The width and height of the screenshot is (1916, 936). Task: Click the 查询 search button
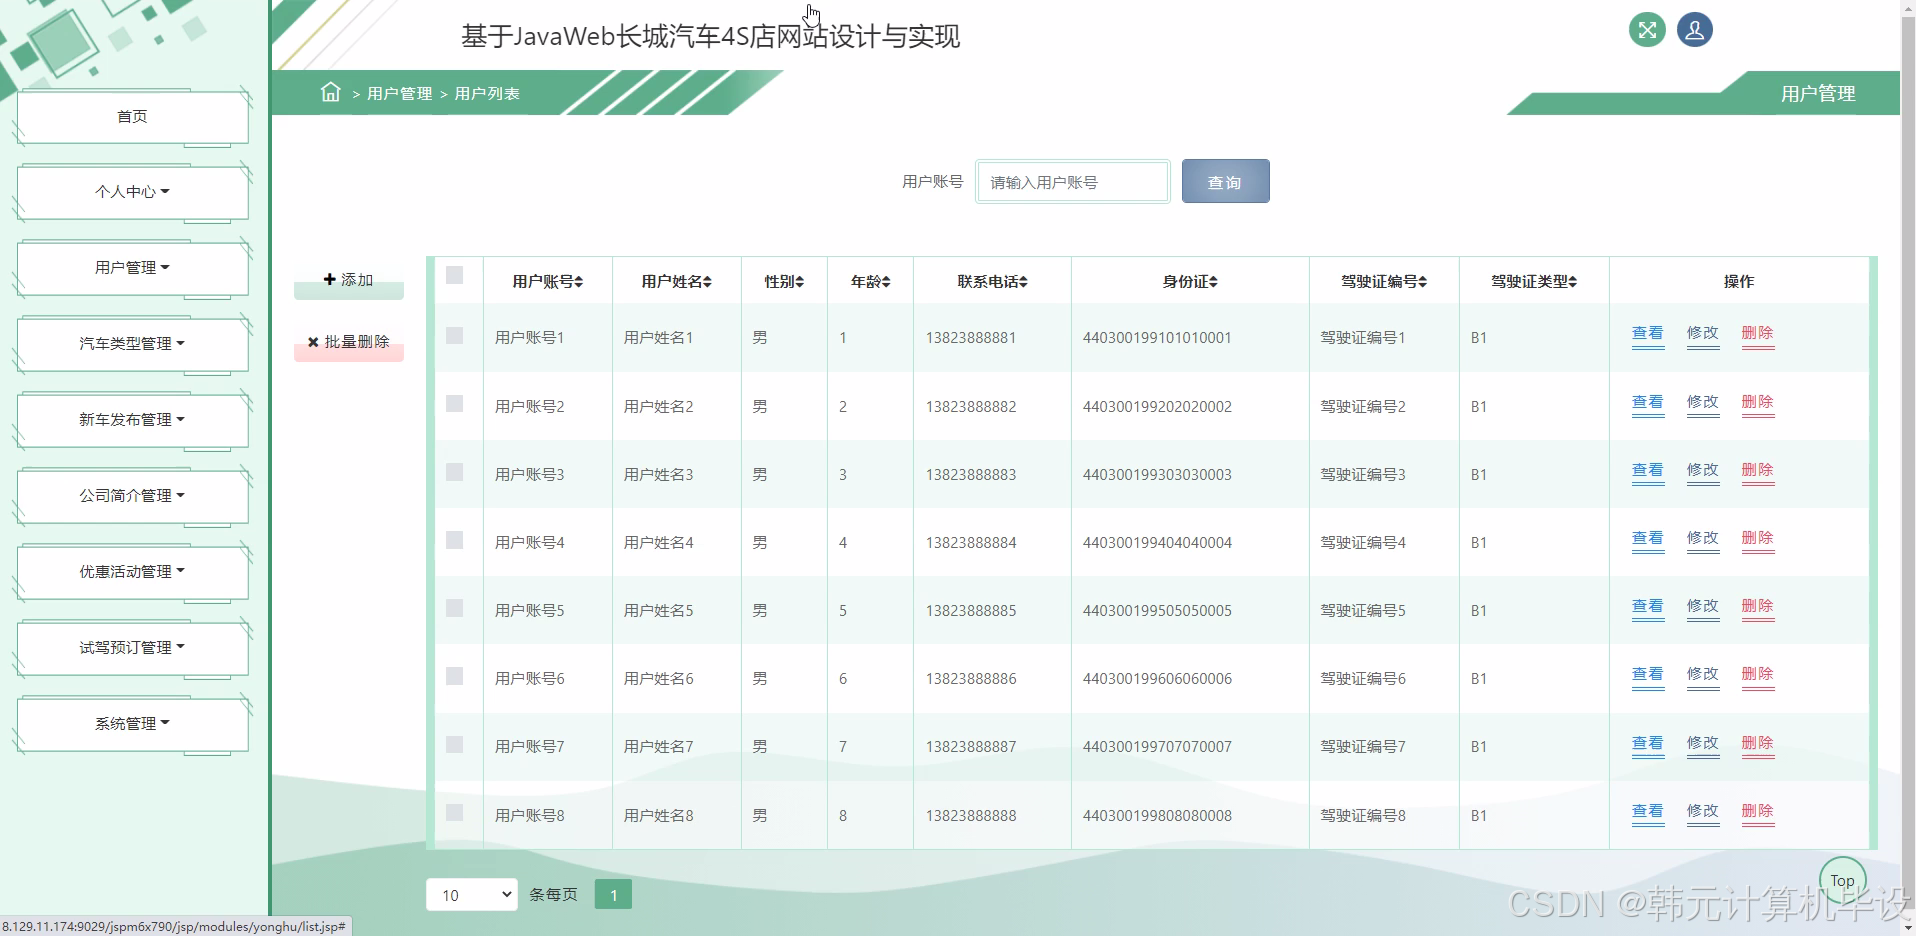[1225, 181]
